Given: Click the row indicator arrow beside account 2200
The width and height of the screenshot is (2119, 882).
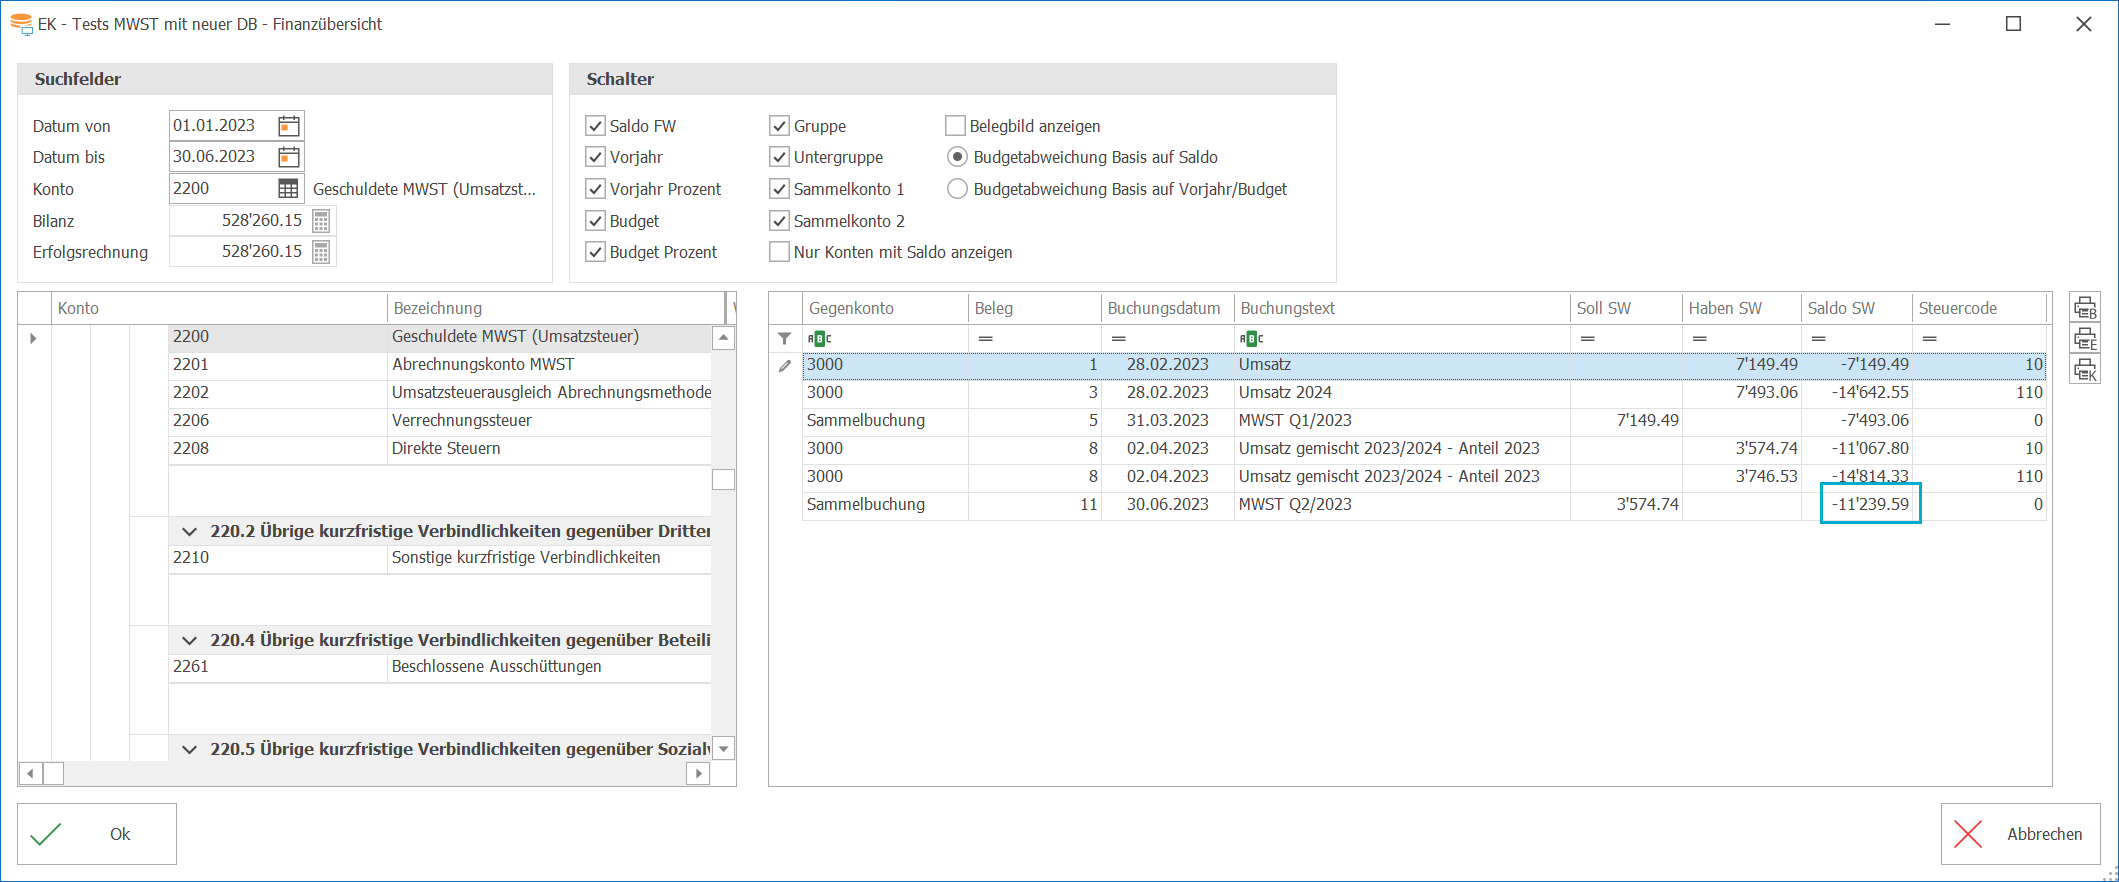Looking at the screenshot, I should [x=33, y=338].
